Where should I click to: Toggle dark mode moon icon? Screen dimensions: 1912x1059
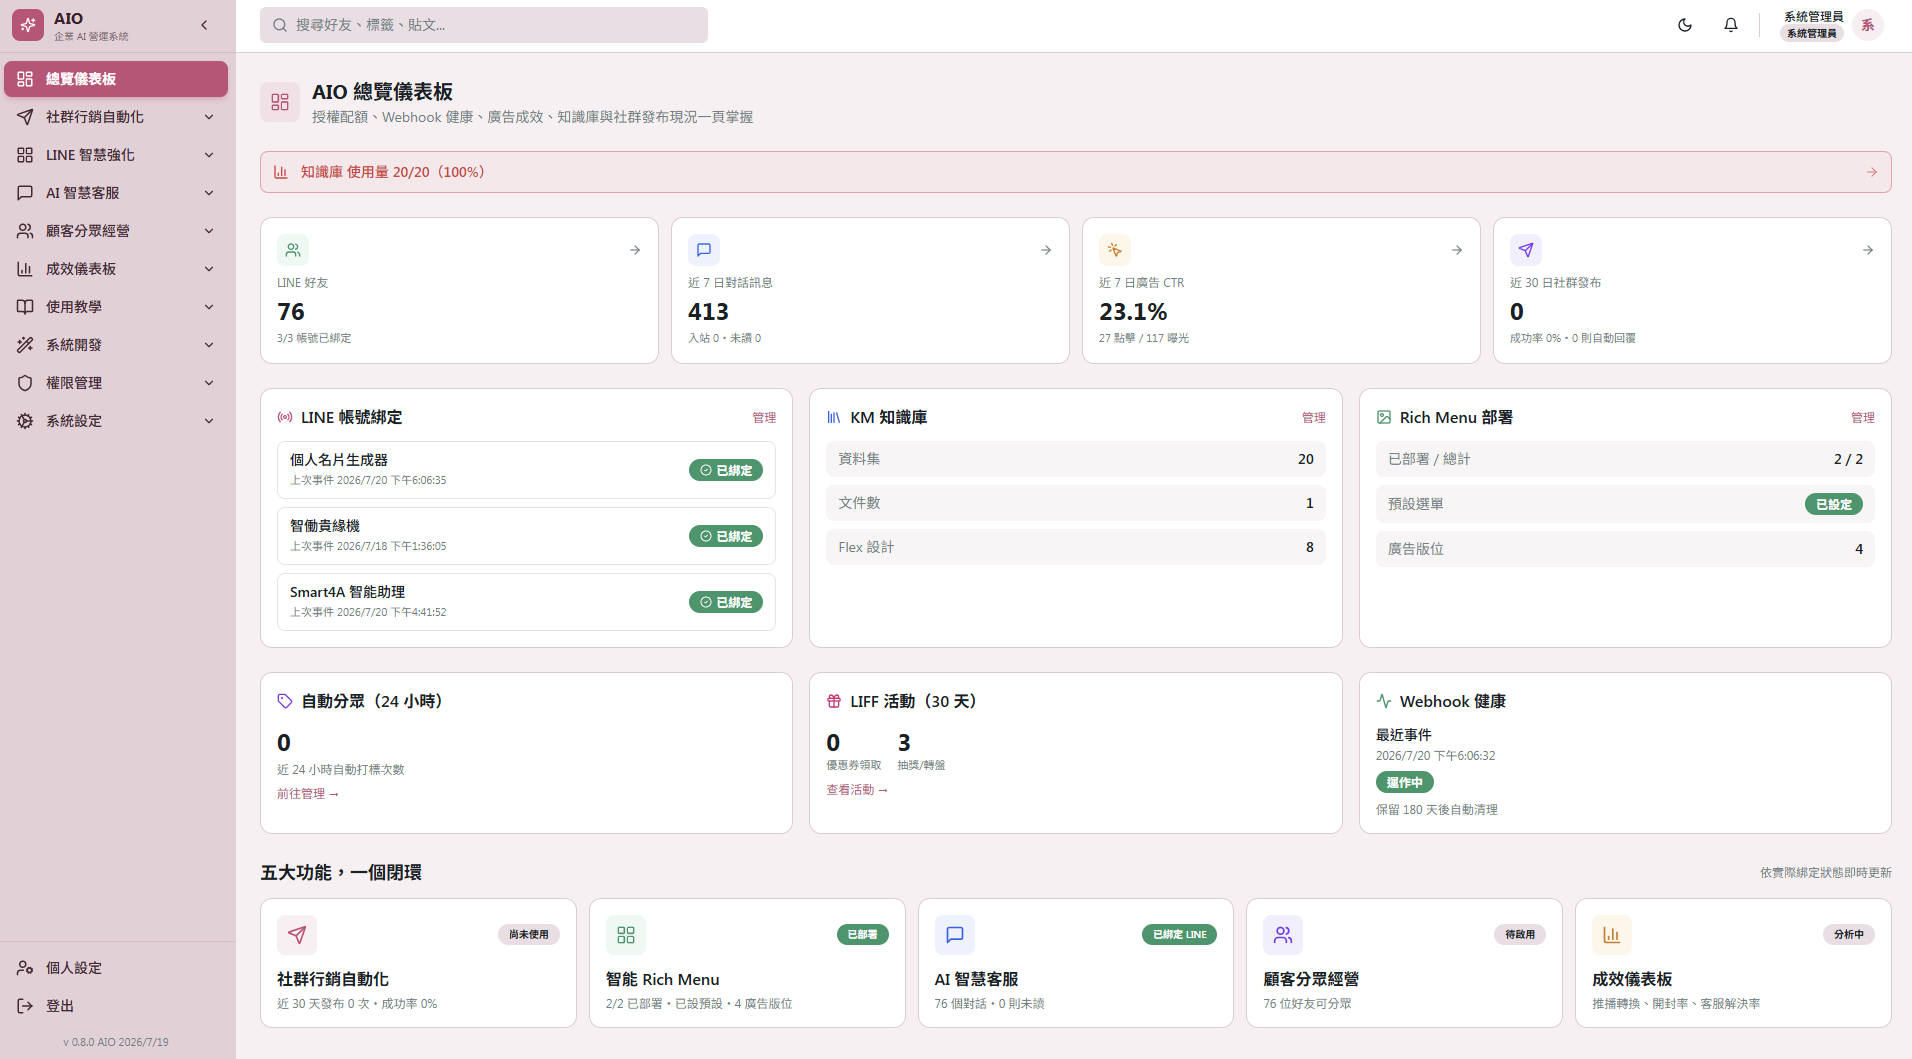click(x=1685, y=25)
